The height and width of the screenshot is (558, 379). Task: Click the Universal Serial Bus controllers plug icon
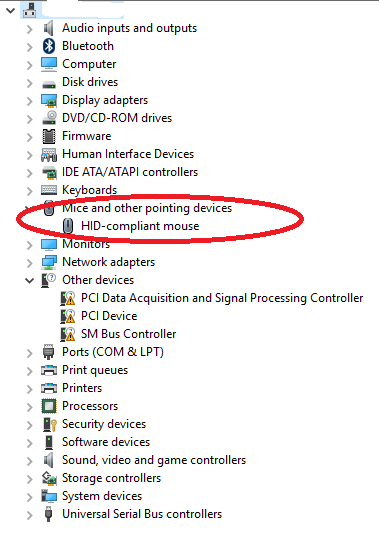[49, 514]
